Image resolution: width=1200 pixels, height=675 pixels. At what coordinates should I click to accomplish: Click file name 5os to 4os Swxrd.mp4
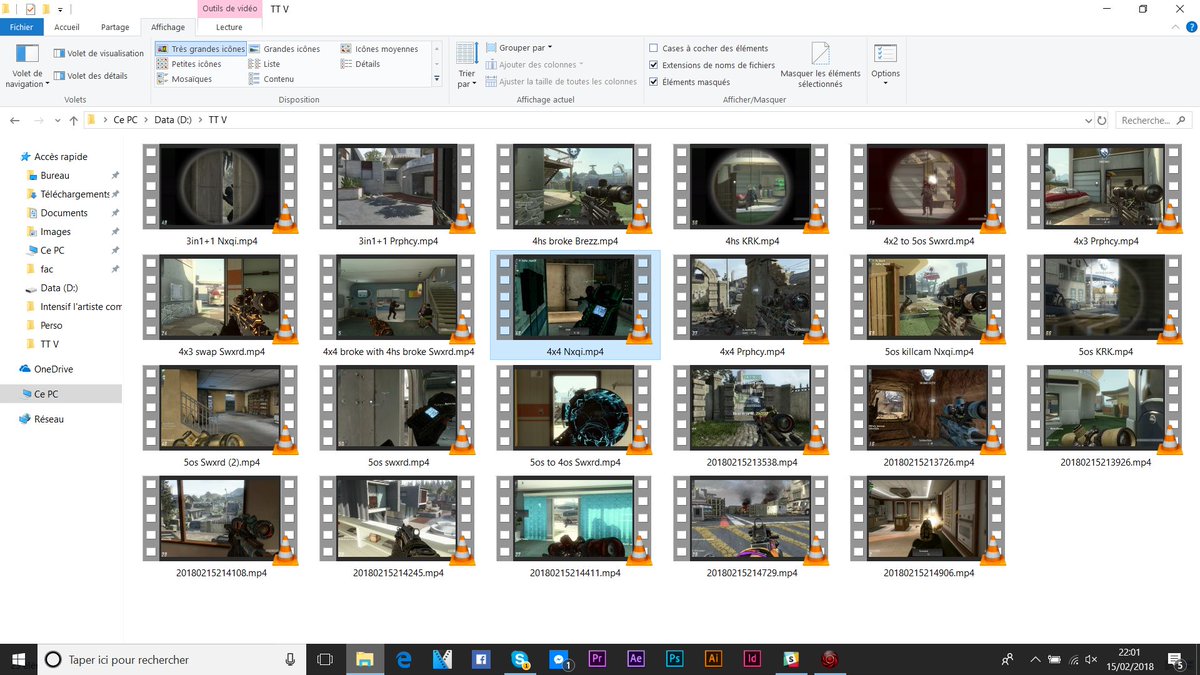tap(575, 463)
